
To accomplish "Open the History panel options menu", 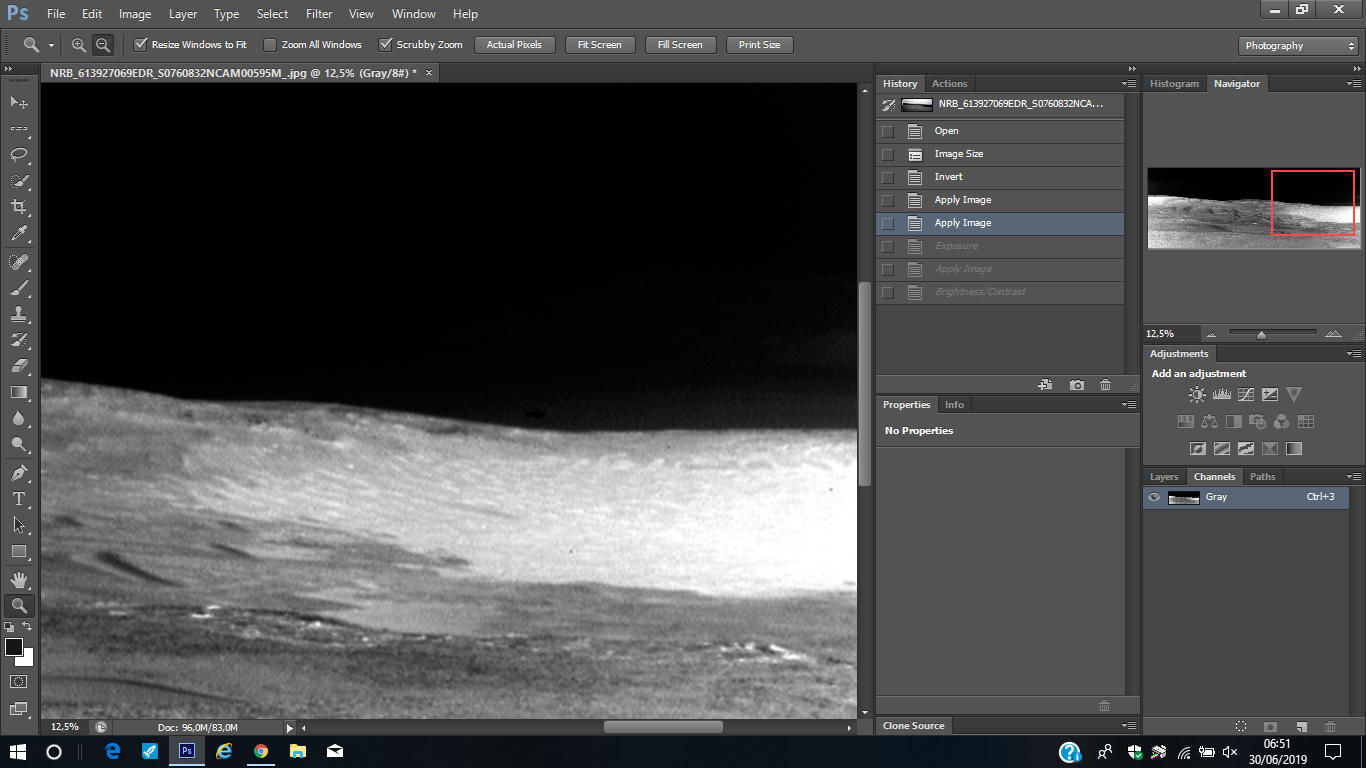I will pos(1129,84).
